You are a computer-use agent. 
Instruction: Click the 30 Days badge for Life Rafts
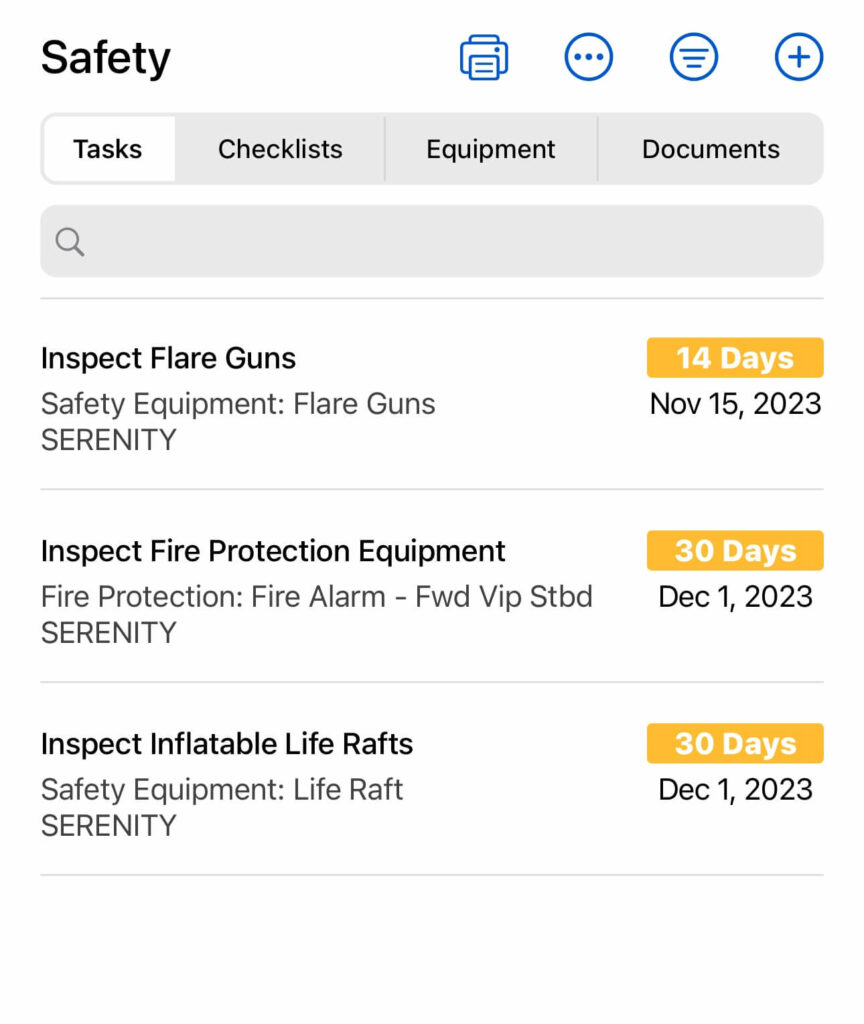tap(735, 744)
